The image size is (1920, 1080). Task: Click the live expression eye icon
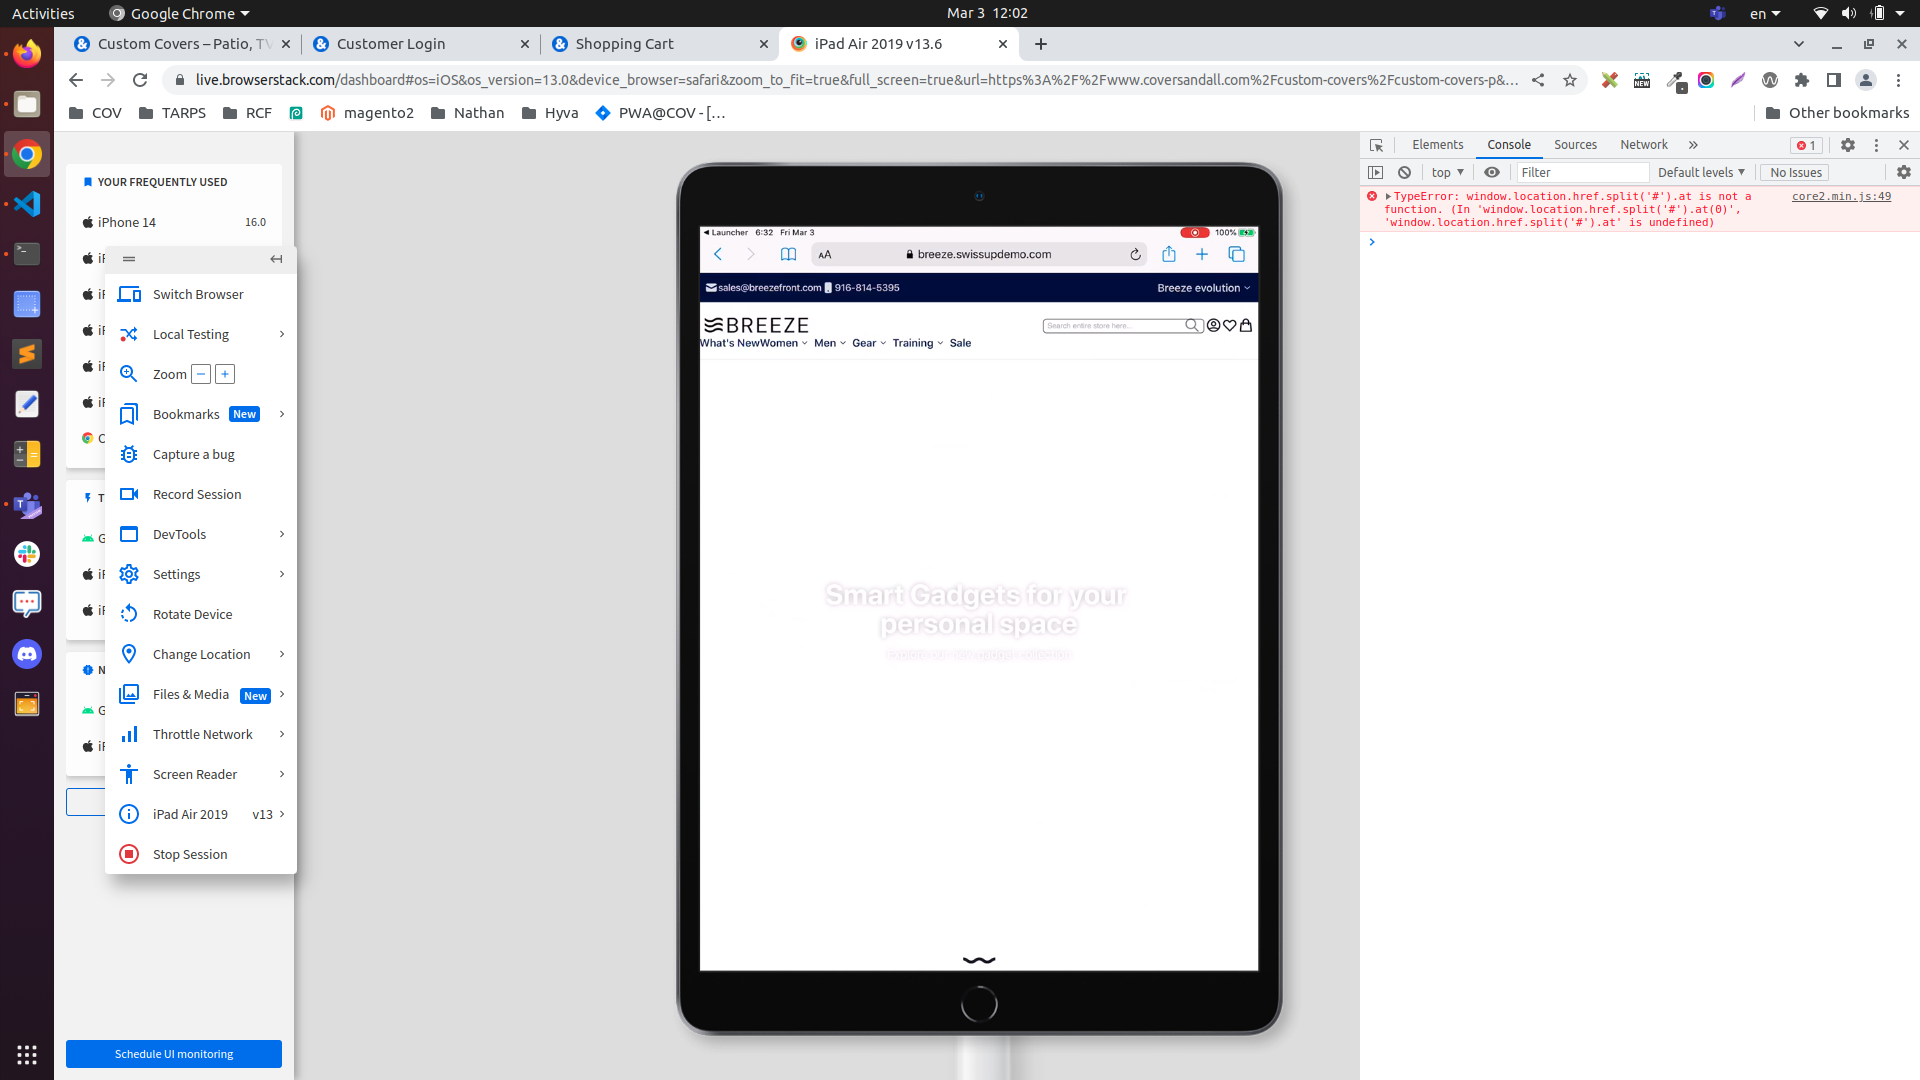pyautogui.click(x=1492, y=172)
